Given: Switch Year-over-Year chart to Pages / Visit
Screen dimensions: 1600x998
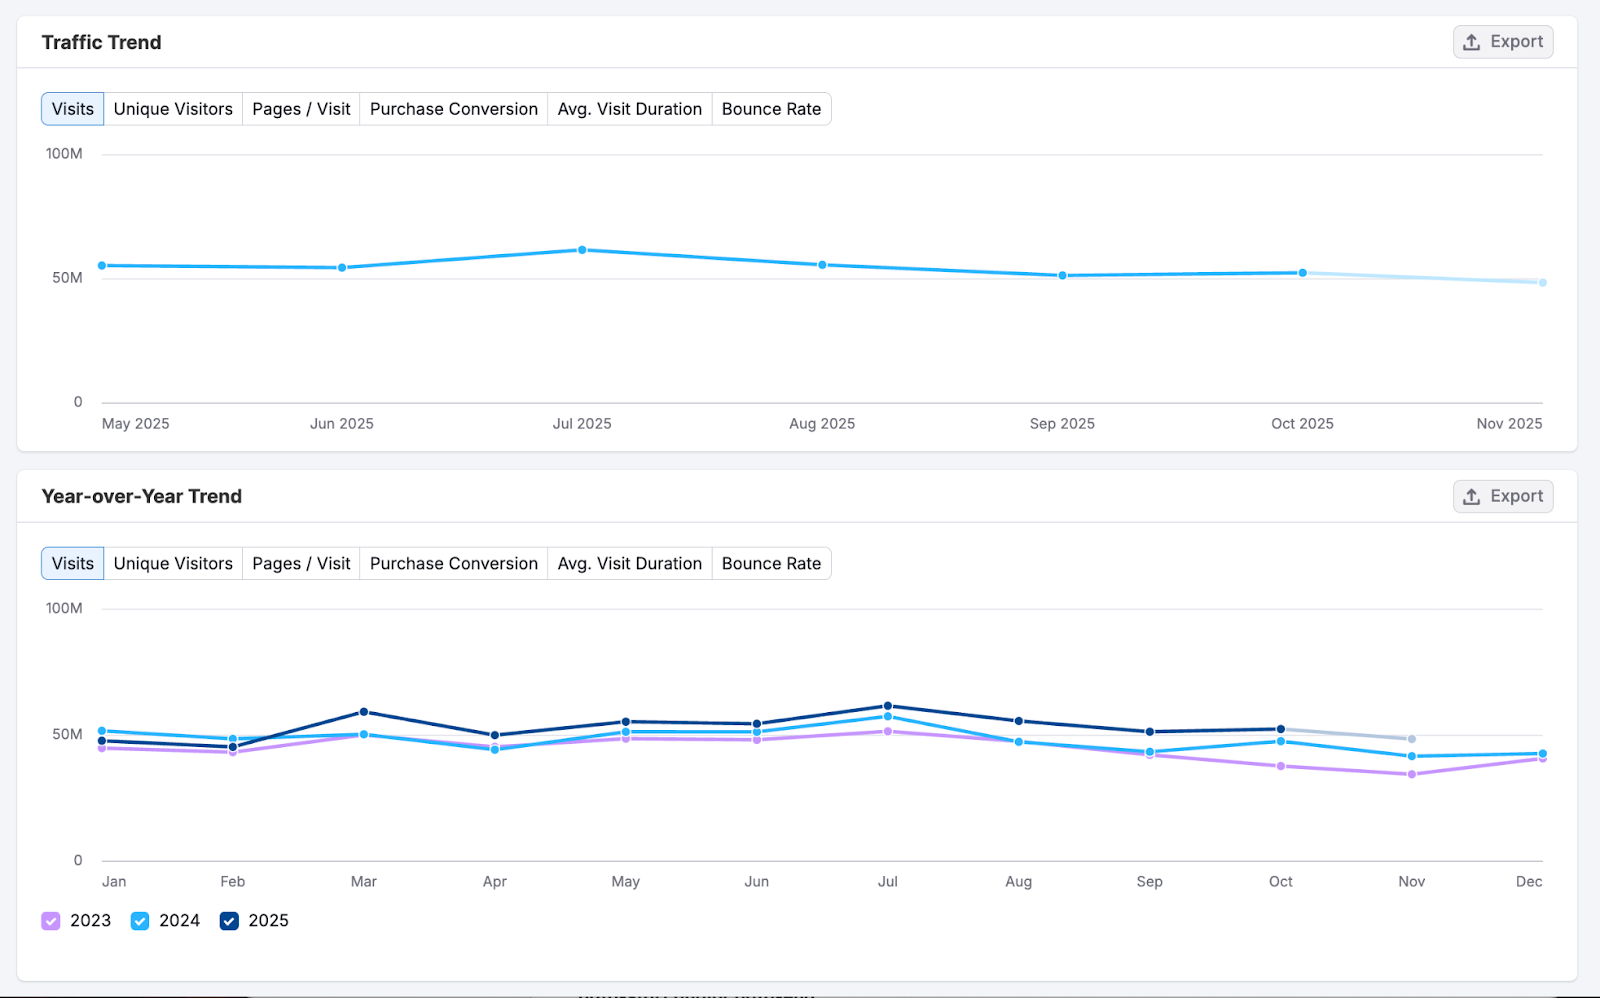Looking at the screenshot, I should pos(300,563).
